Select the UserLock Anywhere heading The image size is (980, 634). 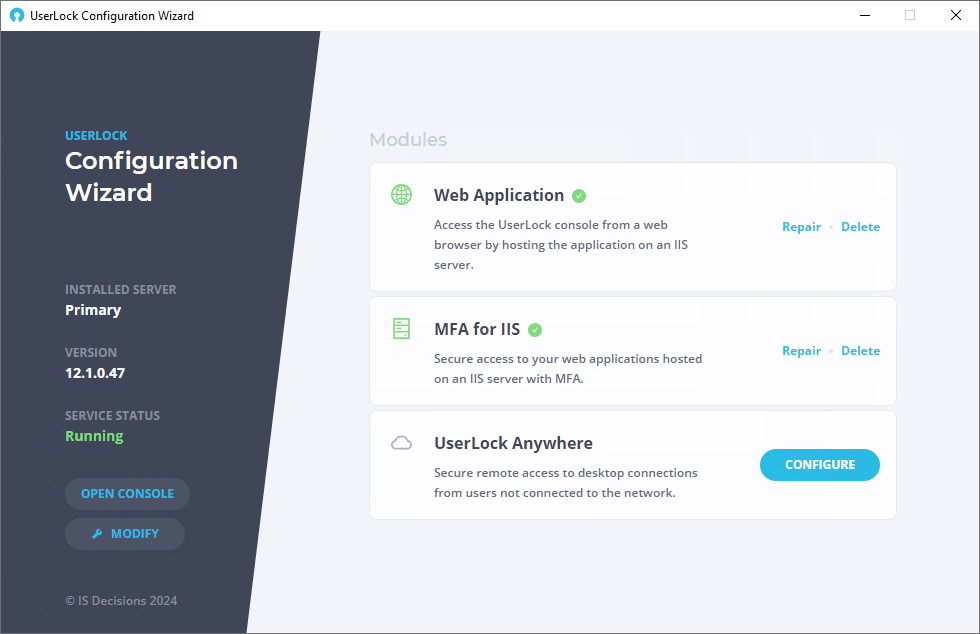(x=513, y=443)
